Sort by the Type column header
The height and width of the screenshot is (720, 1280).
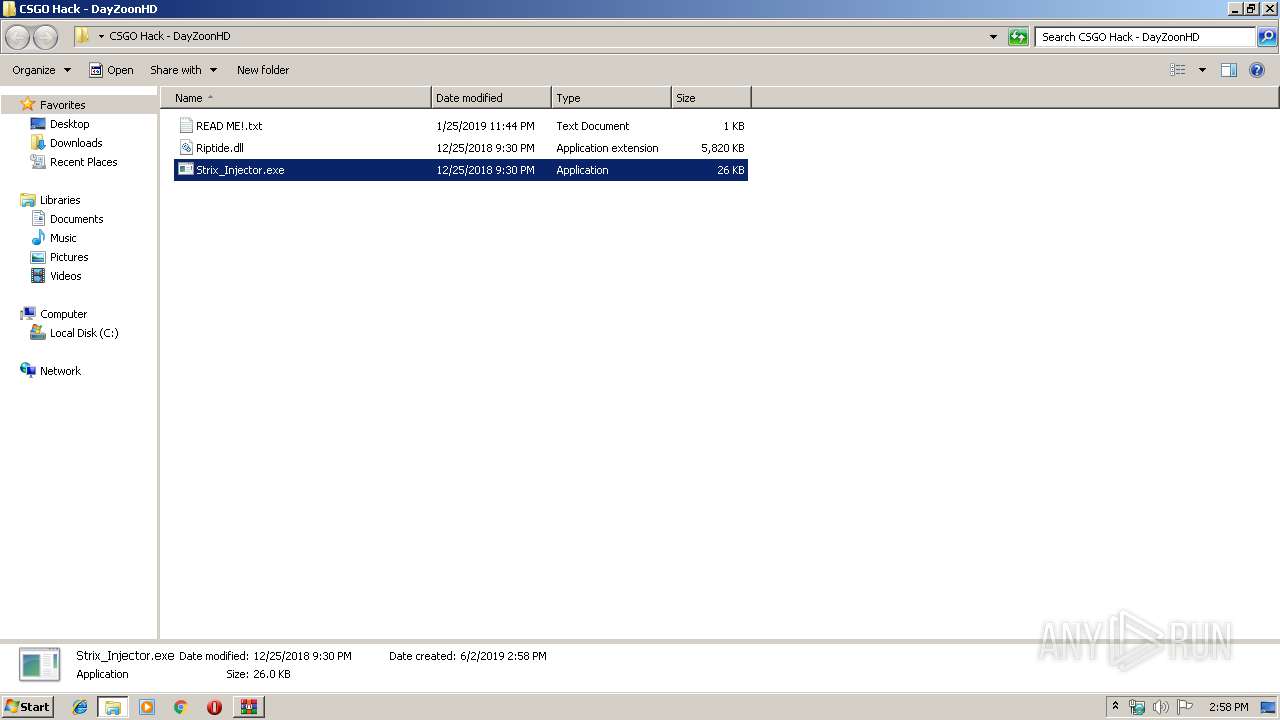coord(611,98)
